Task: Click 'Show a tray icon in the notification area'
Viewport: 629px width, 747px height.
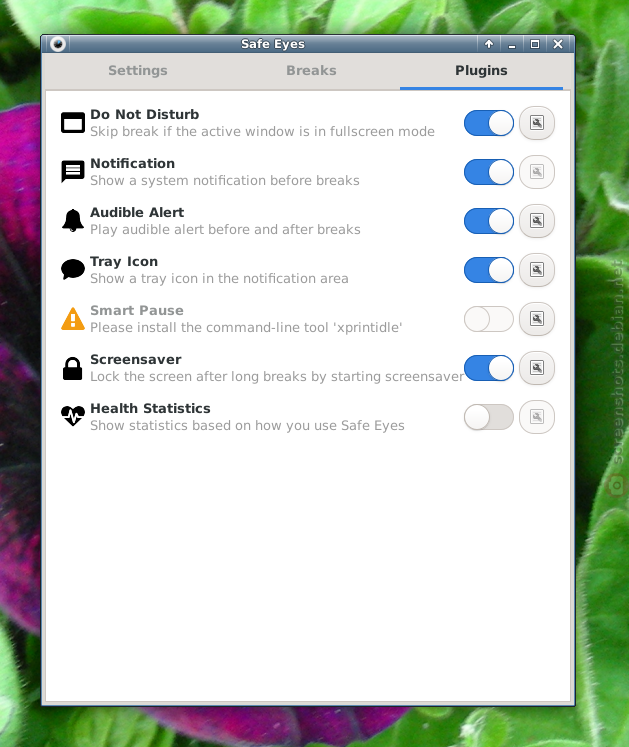Action: [219, 279]
